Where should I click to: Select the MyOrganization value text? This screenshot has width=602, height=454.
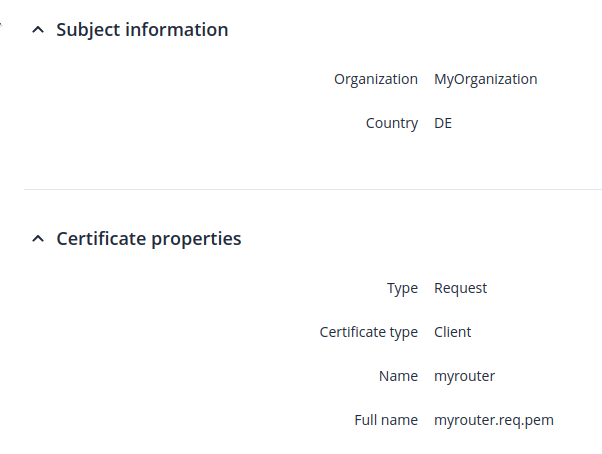click(x=485, y=79)
